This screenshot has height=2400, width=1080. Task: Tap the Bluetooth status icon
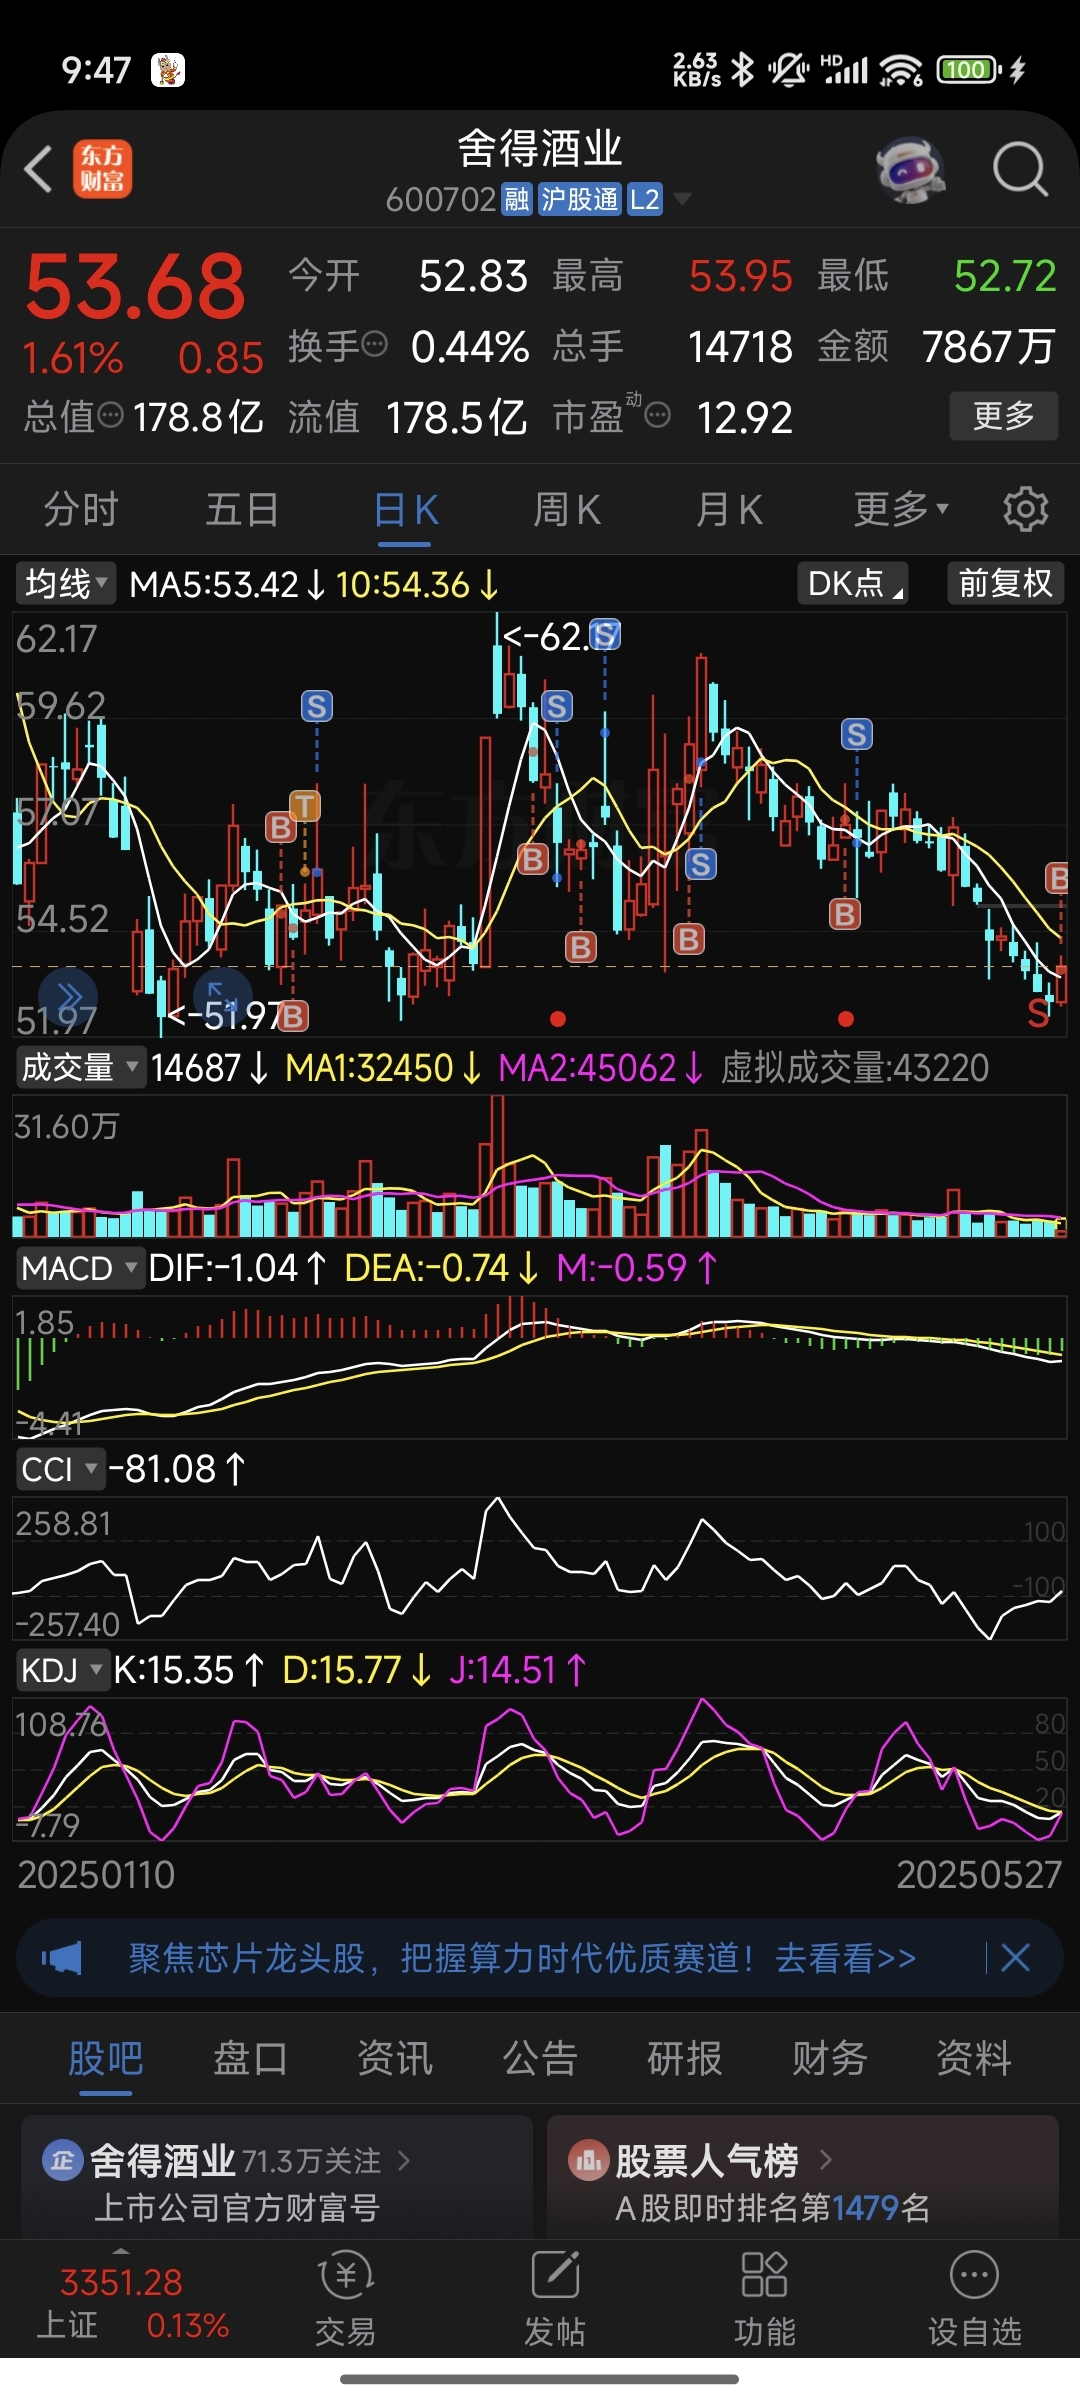[742, 69]
